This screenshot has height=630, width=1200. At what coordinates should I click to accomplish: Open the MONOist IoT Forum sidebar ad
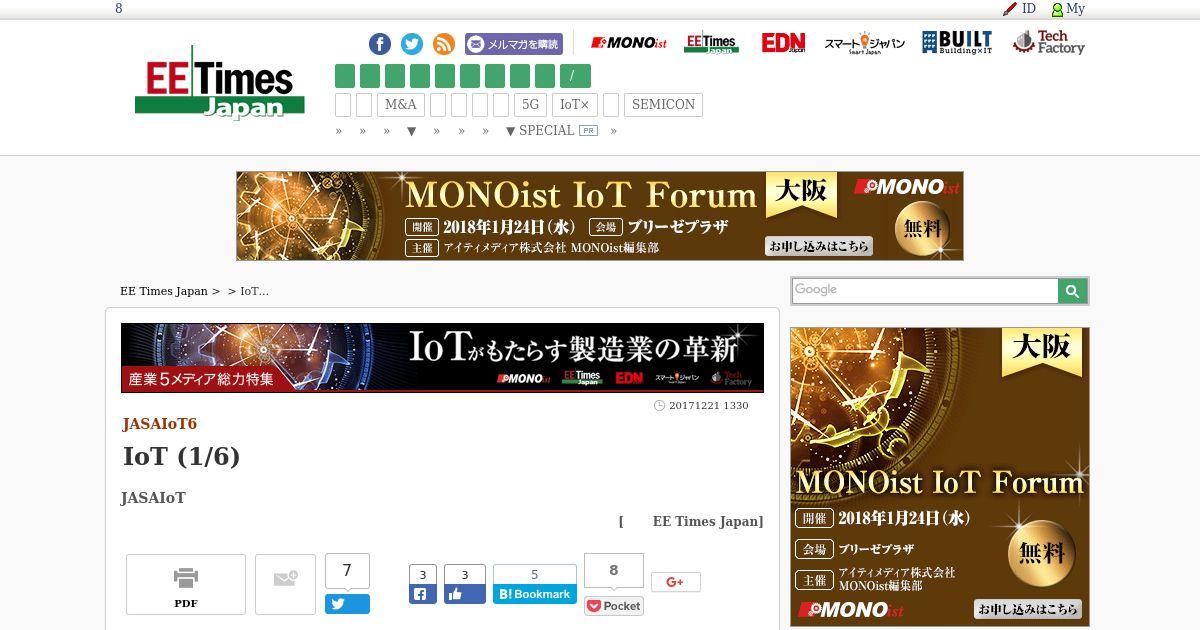[940, 477]
